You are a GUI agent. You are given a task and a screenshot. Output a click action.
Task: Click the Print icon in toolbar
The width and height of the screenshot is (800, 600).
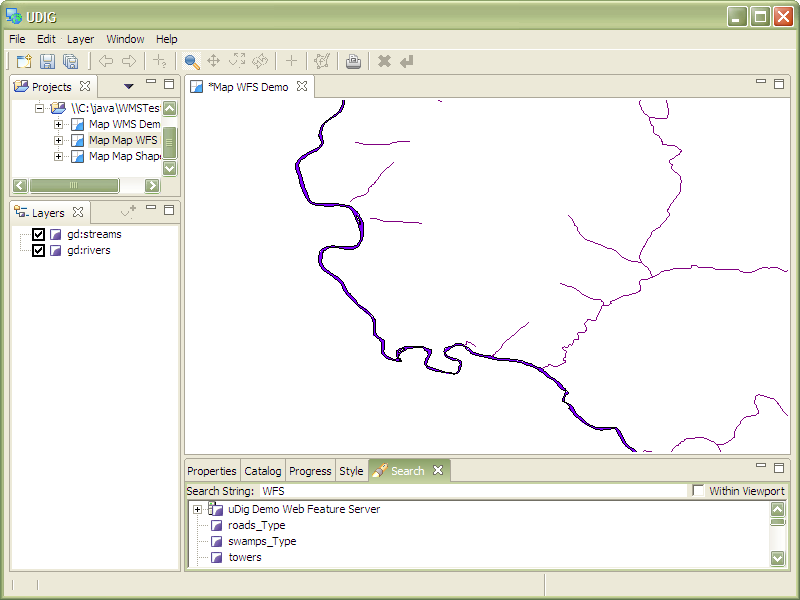tap(353, 61)
